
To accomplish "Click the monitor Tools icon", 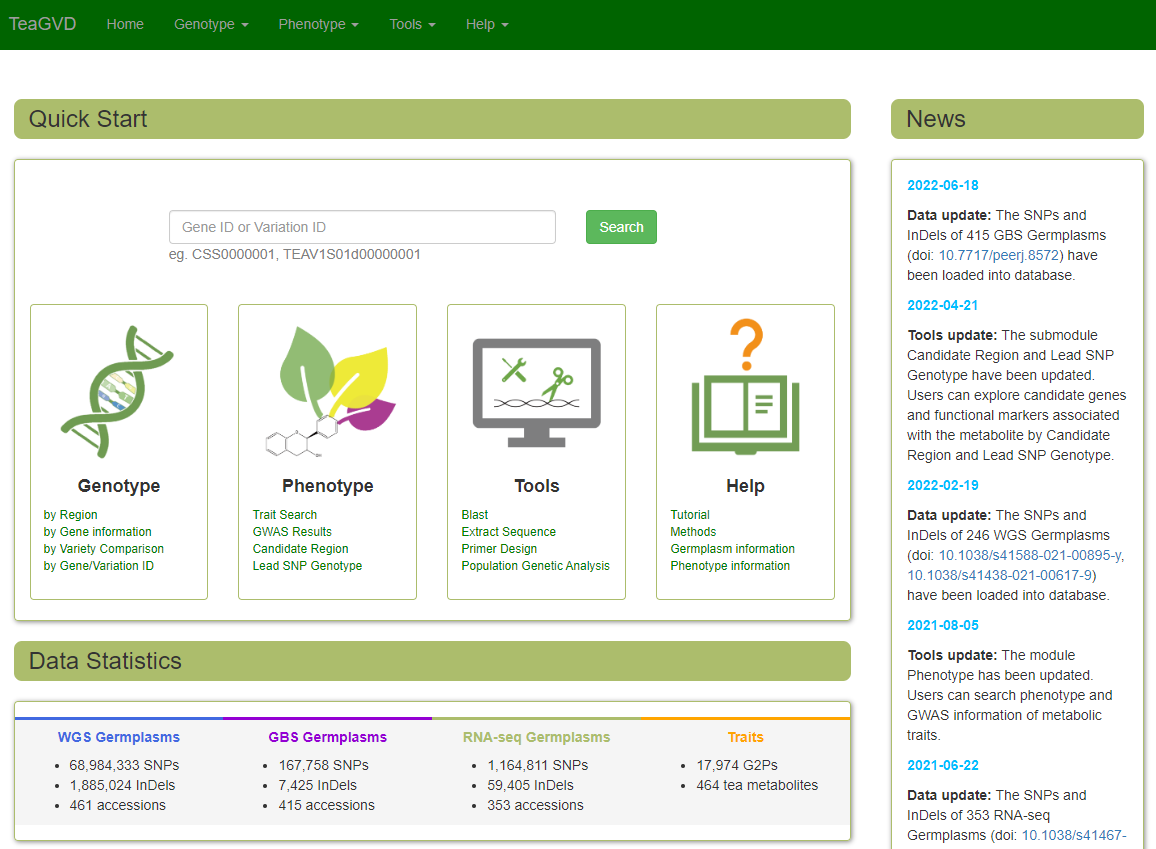I will click(x=536, y=391).
